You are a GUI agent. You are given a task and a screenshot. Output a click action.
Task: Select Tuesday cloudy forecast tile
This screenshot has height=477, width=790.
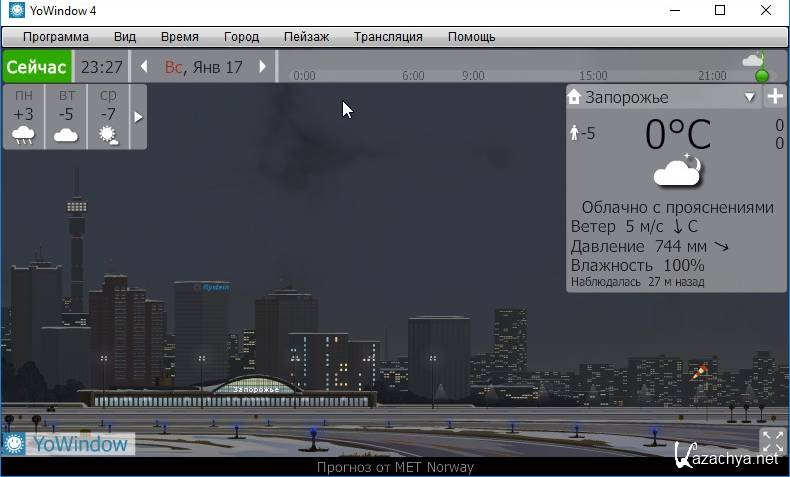(66, 117)
